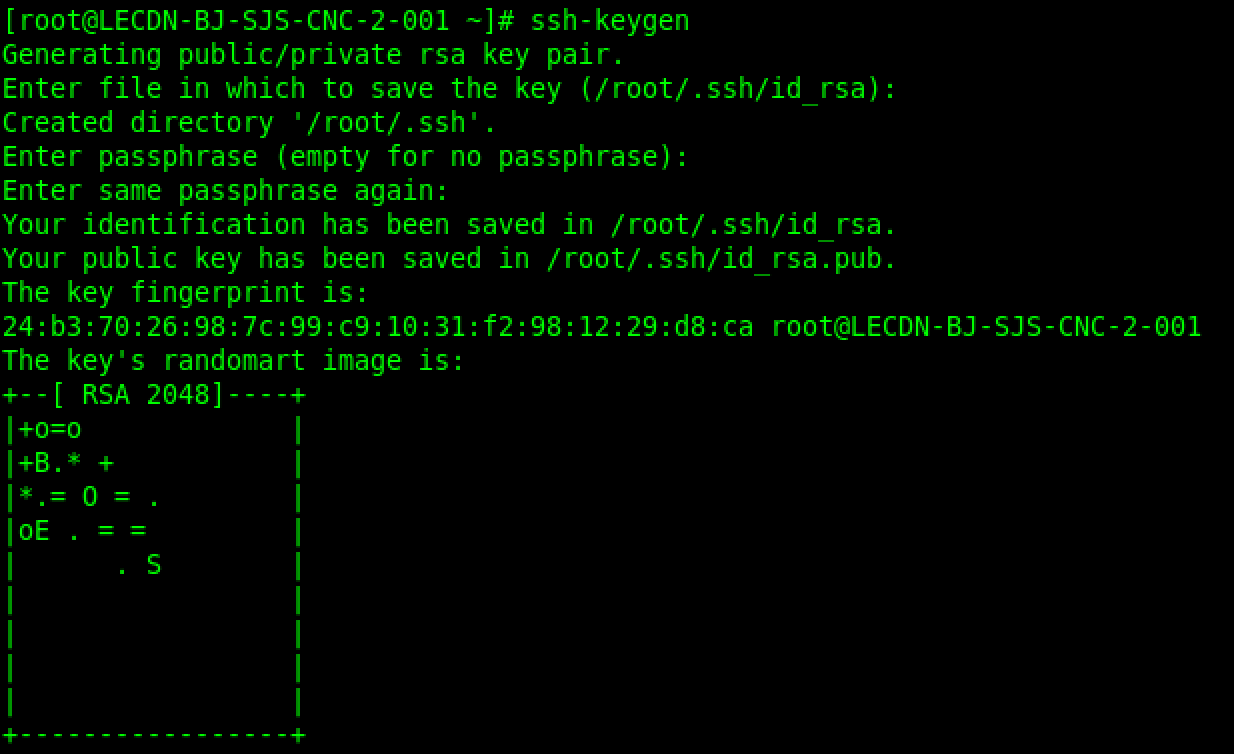1234x754 pixels.
Task: Click the "*.= O = ." randomart row
Action: coord(90,497)
